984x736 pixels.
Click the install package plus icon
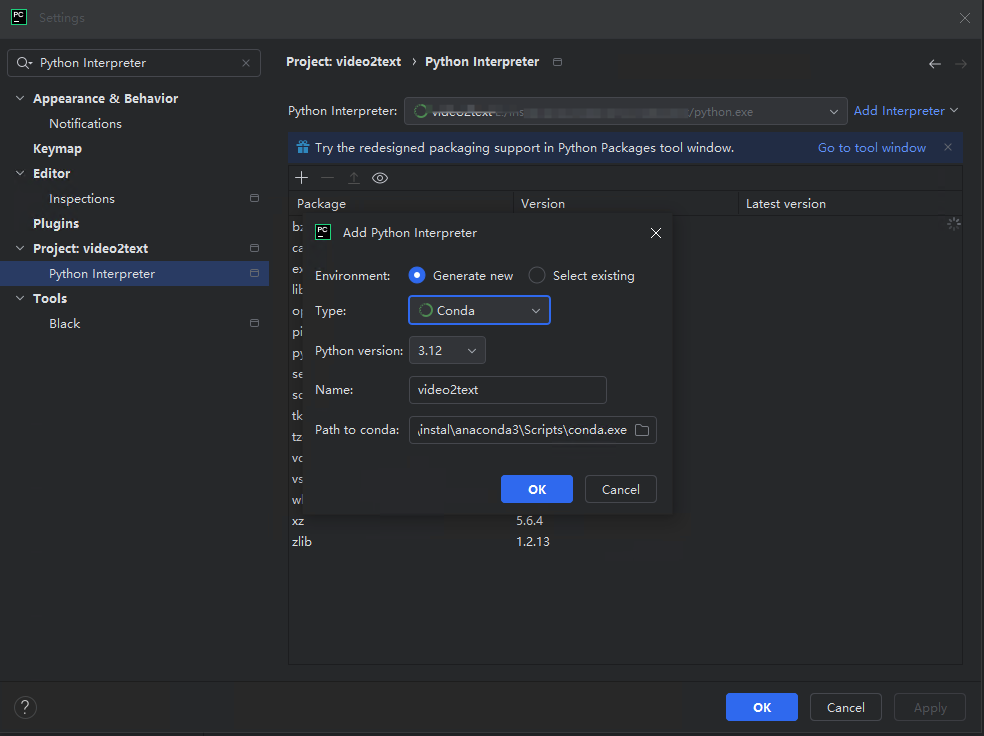(301, 178)
